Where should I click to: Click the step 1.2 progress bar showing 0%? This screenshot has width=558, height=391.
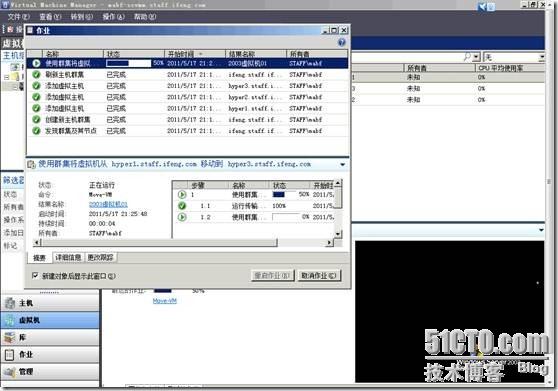[285, 217]
